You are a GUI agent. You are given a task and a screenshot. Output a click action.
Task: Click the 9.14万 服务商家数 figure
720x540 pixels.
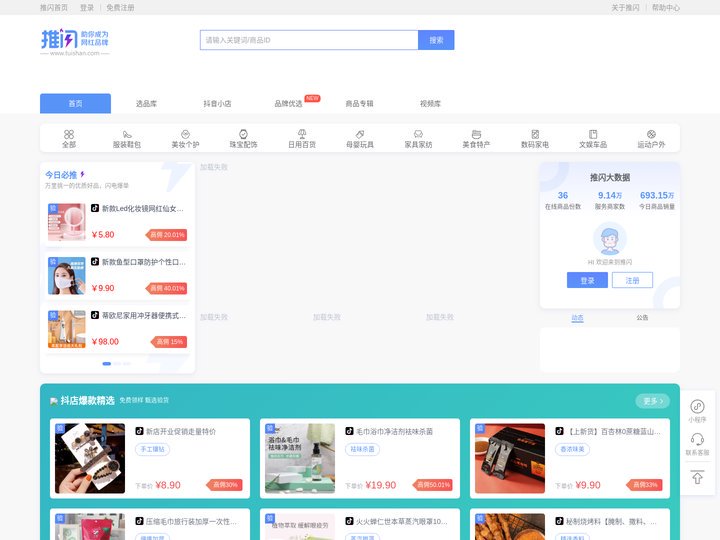coord(610,195)
